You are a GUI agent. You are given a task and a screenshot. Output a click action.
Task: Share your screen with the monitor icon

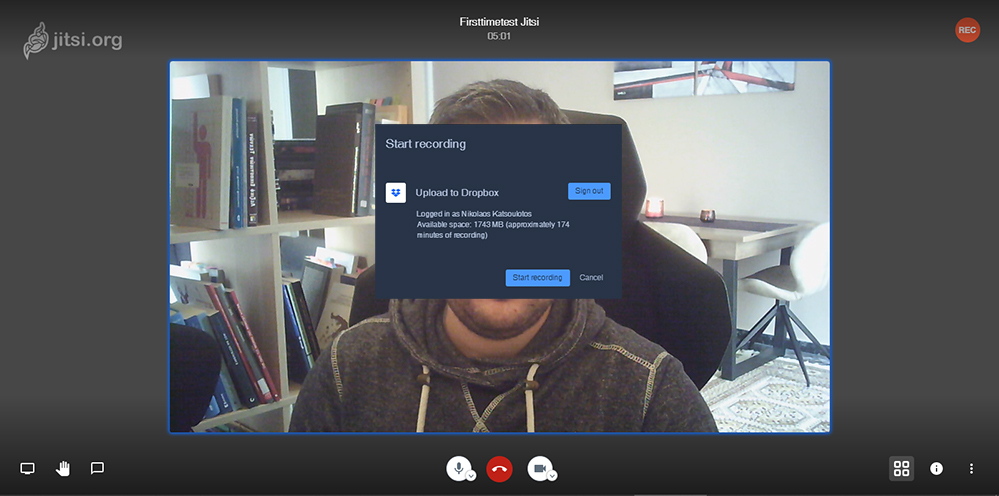coord(27,469)
